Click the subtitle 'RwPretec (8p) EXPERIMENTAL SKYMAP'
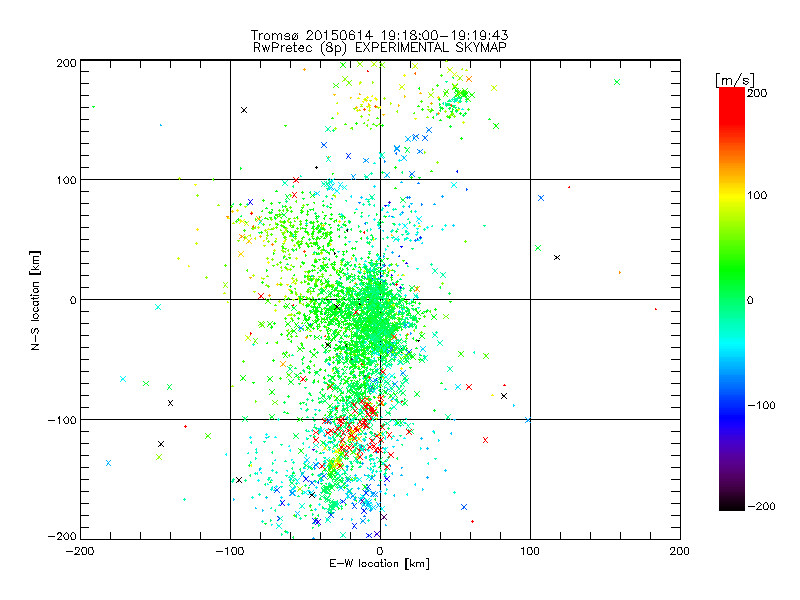The image size is (800, 600). [380, 47]
